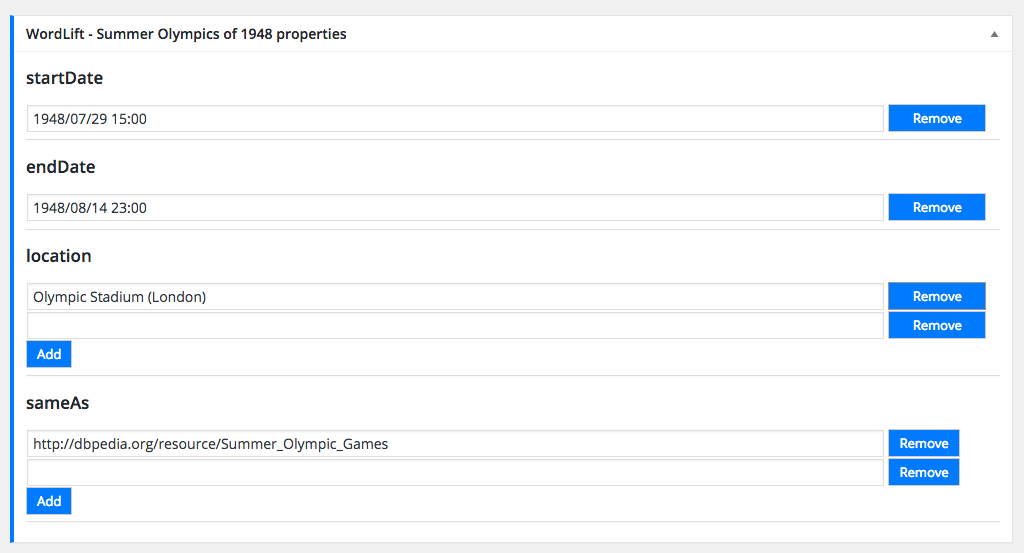Remove the Olympic Stadium (London) location
The width and height of the screenshot is (1024, 553).
936,297
